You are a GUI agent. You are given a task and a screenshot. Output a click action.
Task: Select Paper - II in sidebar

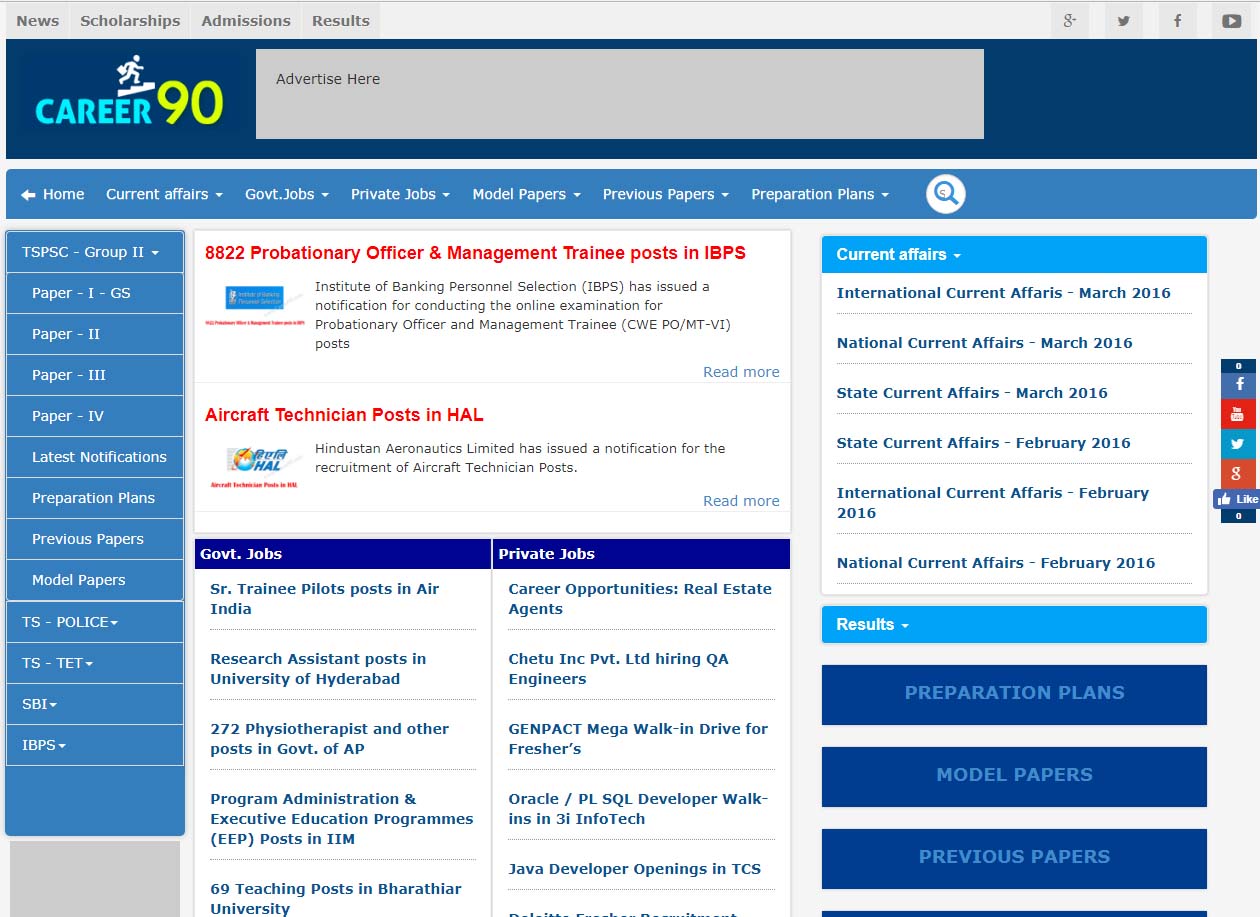[x=95, y=334]
